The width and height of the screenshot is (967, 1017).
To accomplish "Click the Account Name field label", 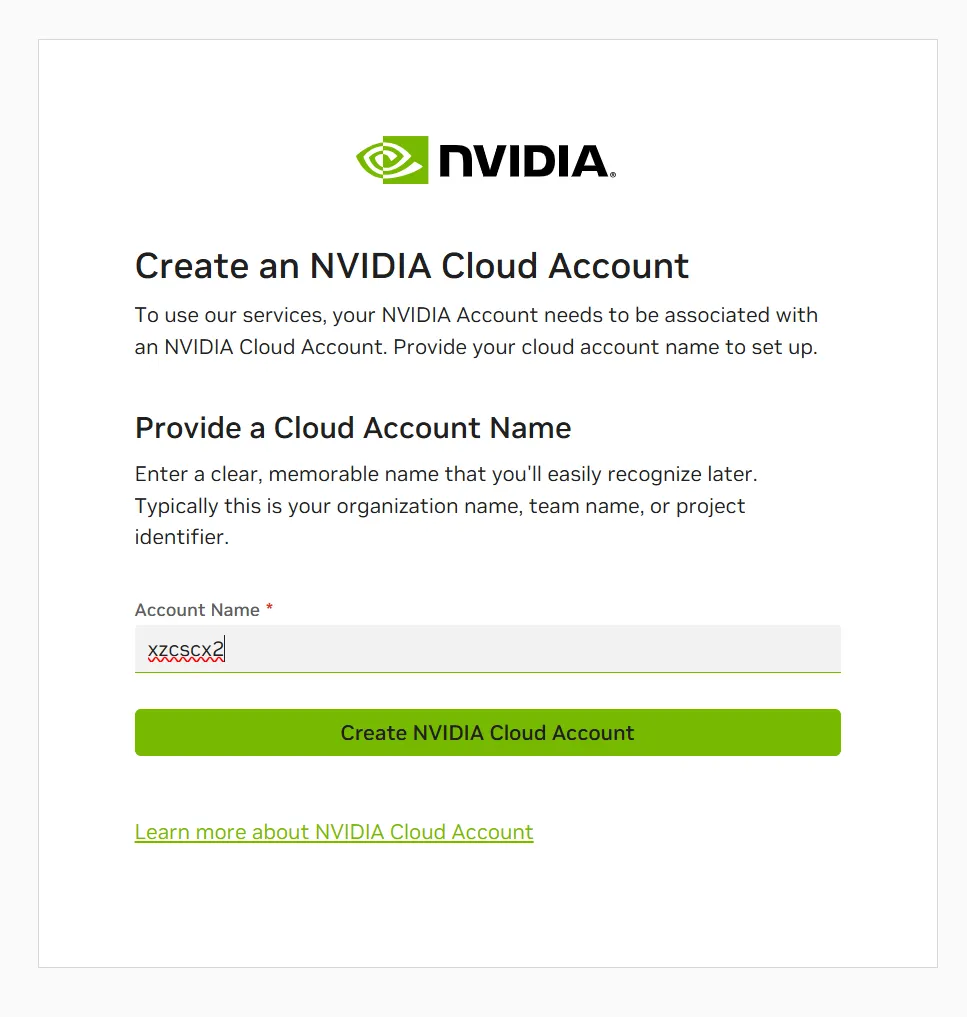I will [x=197, y=610].
